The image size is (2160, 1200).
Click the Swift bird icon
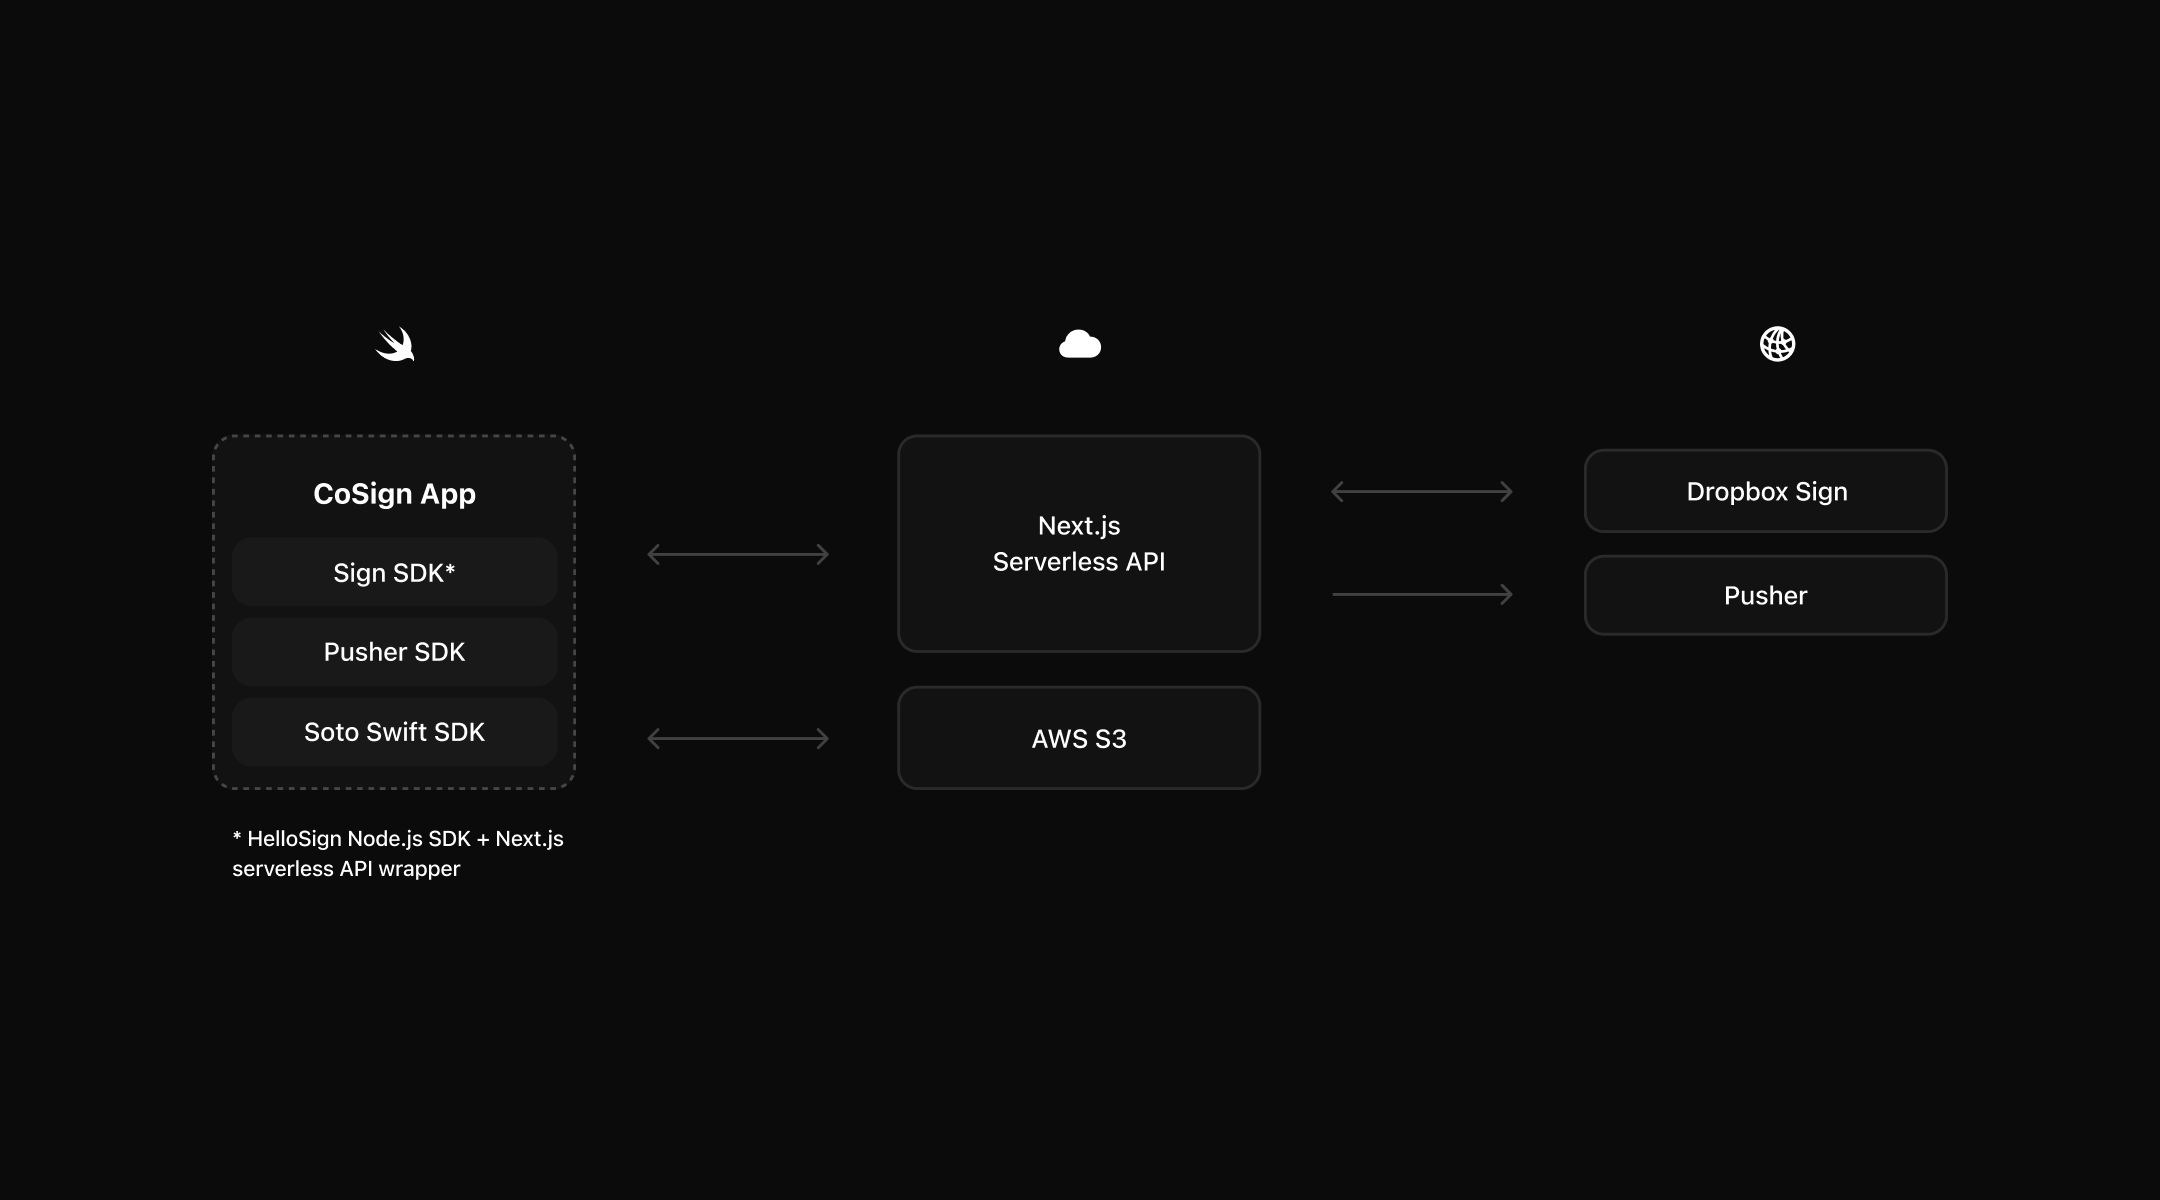[x=394, y=344]
